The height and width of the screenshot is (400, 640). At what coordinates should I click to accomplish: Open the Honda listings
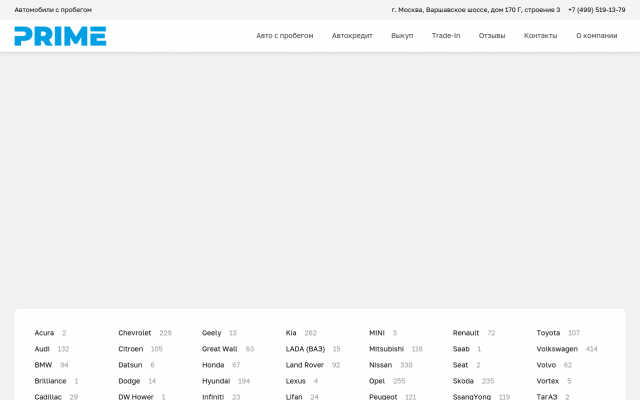(x=213, y=364)
